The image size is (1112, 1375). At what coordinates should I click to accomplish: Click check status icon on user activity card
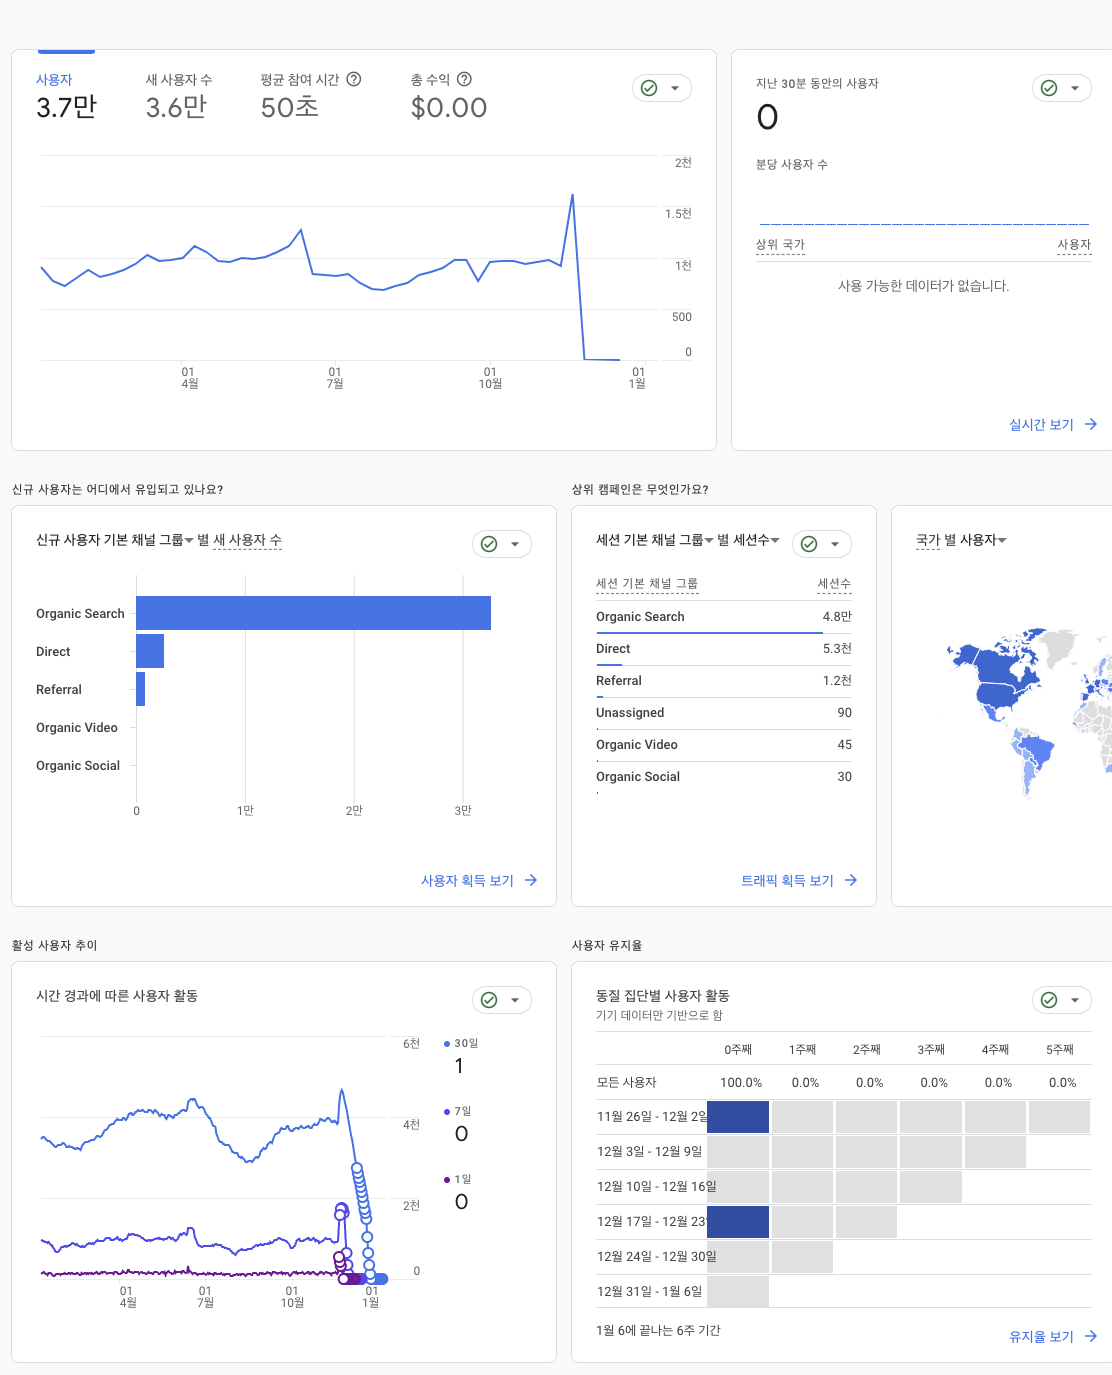(x=489, y=1000)
